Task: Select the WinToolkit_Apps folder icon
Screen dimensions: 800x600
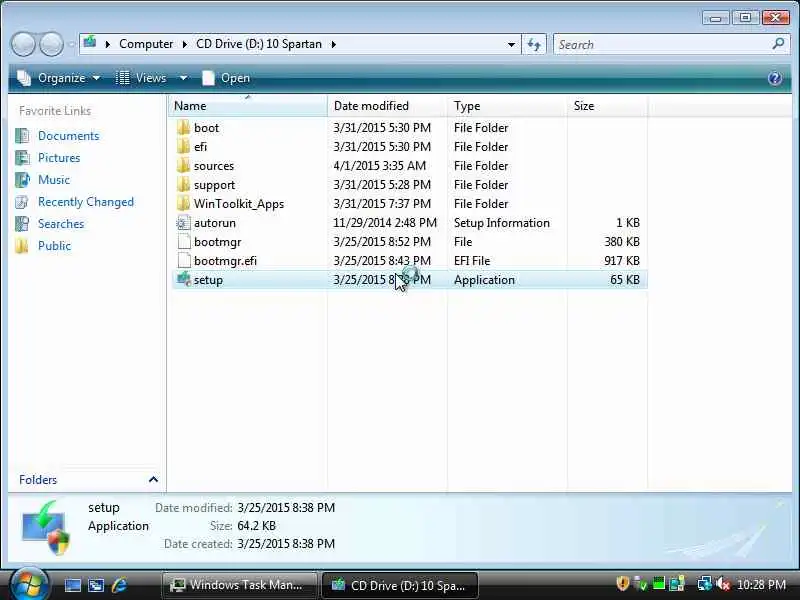Action: point(184,204)
